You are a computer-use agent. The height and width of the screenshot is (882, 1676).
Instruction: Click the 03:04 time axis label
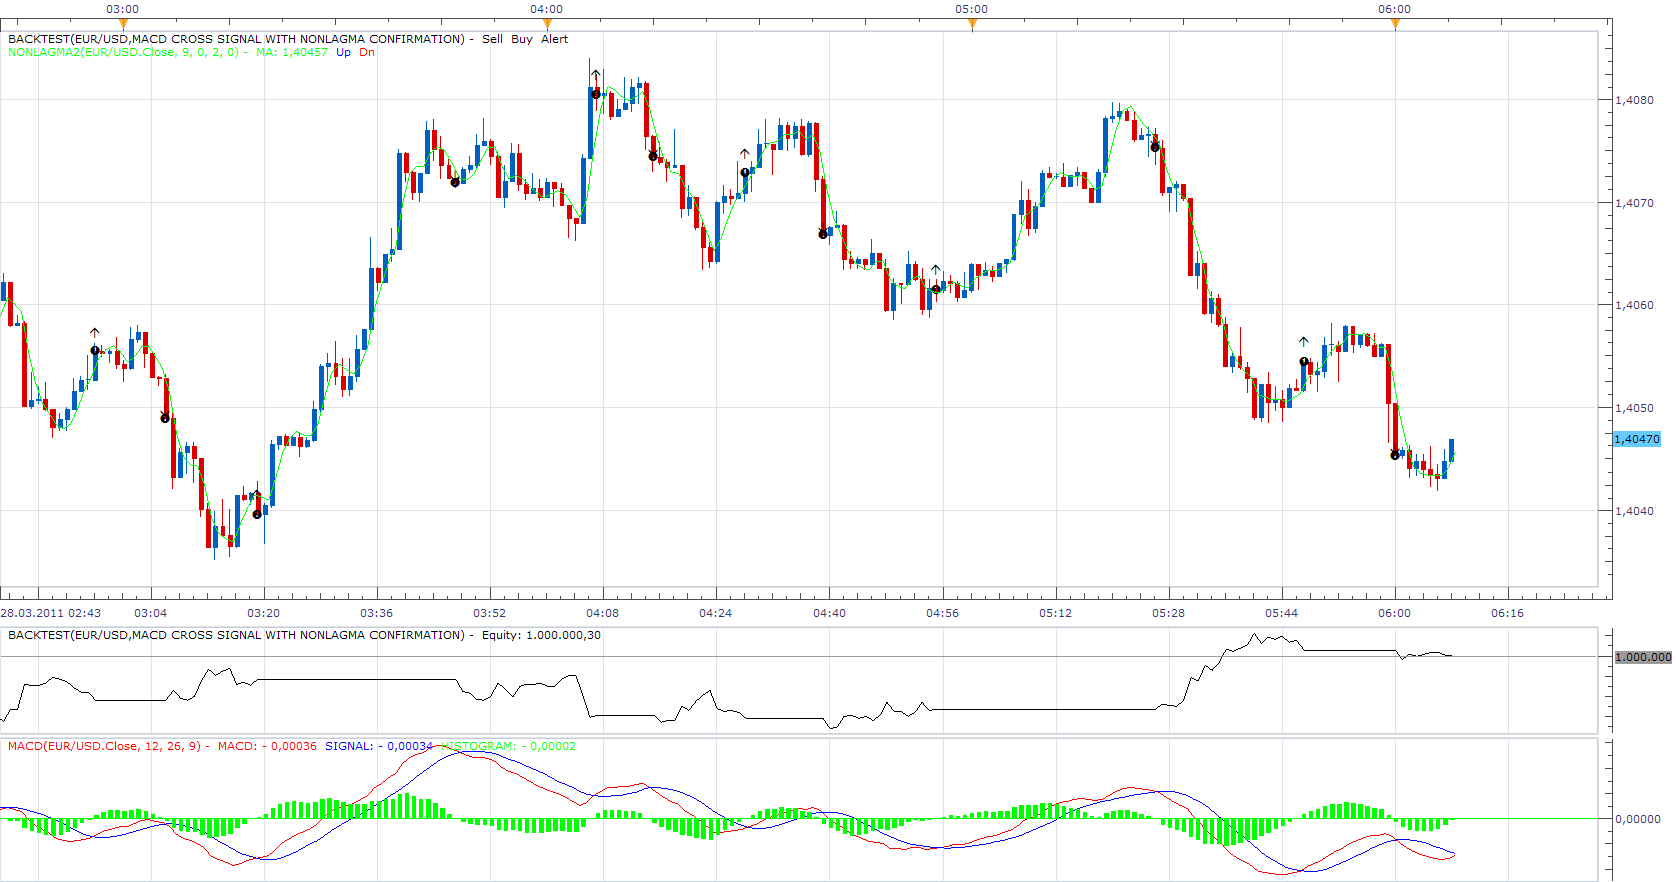151,613
